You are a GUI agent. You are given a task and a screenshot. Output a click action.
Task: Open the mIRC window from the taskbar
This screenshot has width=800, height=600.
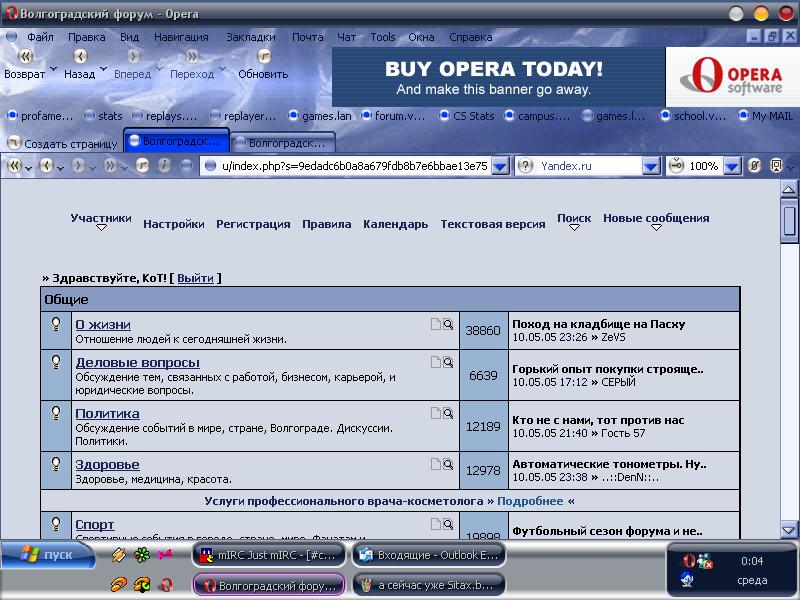point(271,554)
